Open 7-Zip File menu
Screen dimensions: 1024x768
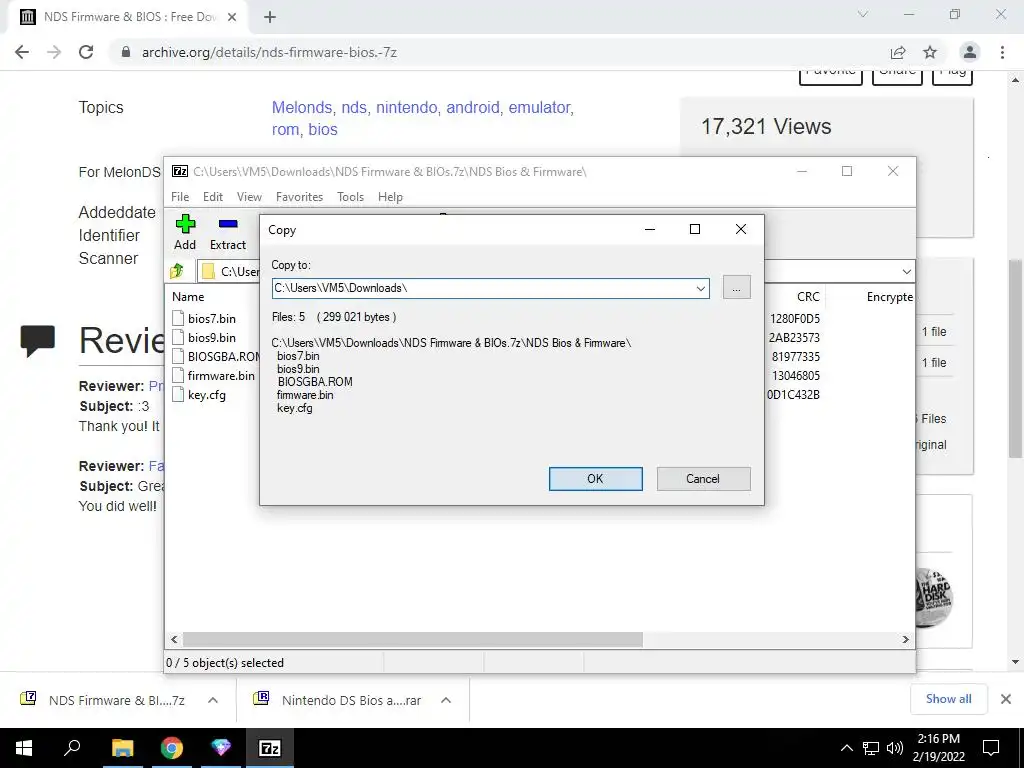[180, 197]
